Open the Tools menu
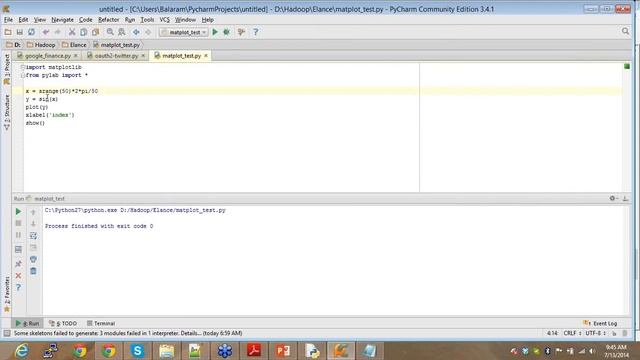Image resolution: width=640 pixels, height=360 pixels. click(x=147, y=20)
